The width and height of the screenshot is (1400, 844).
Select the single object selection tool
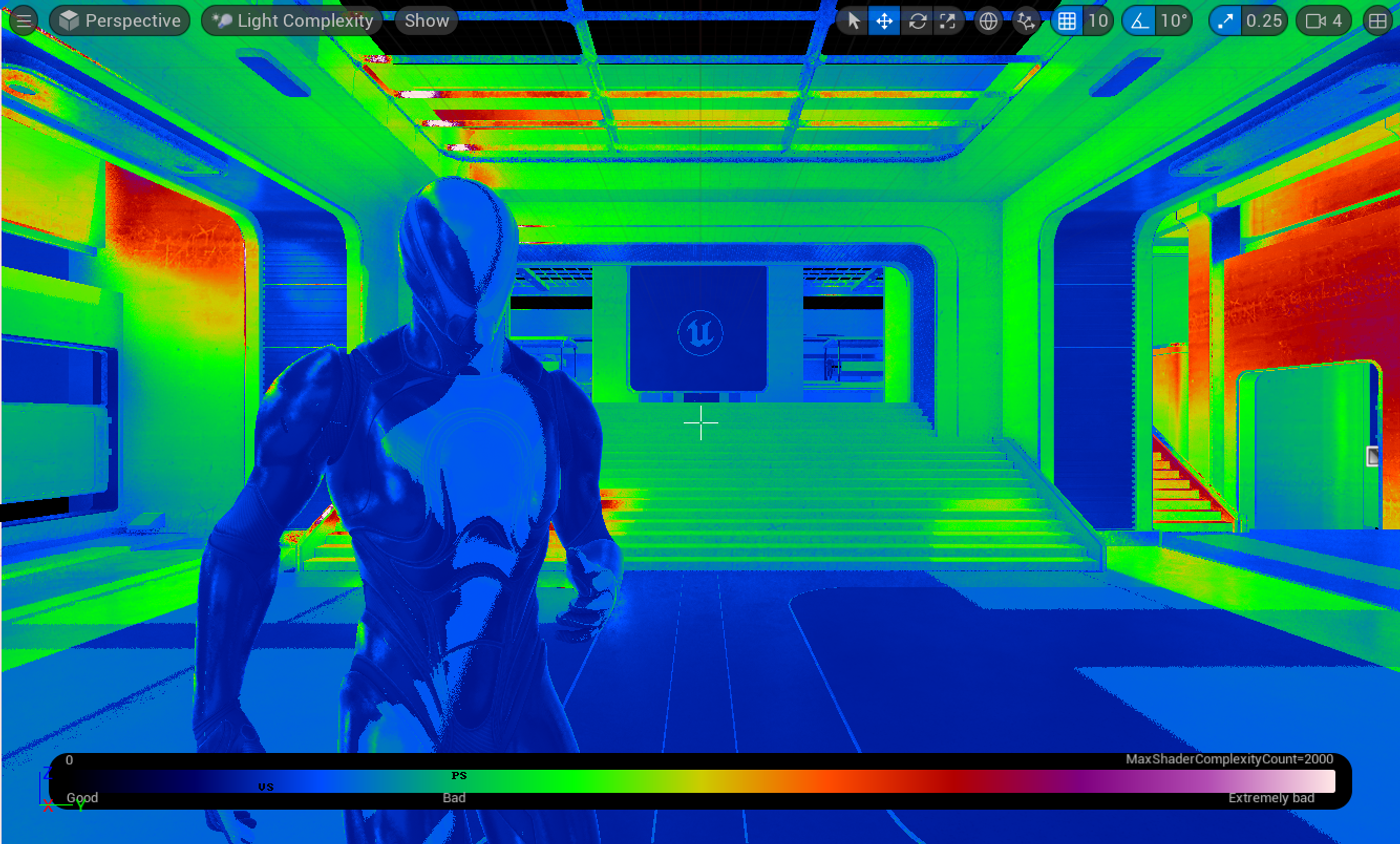(x=852, y=20)
